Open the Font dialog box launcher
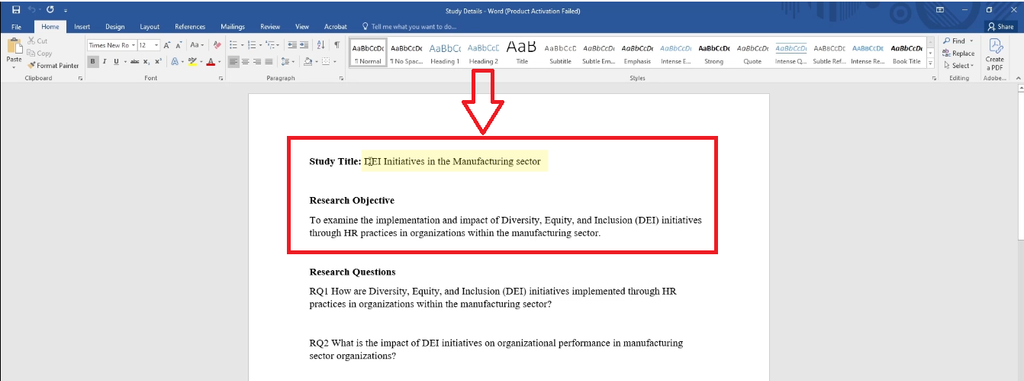The height and width of the screenshot is (381, 1024). click(221, 78)
